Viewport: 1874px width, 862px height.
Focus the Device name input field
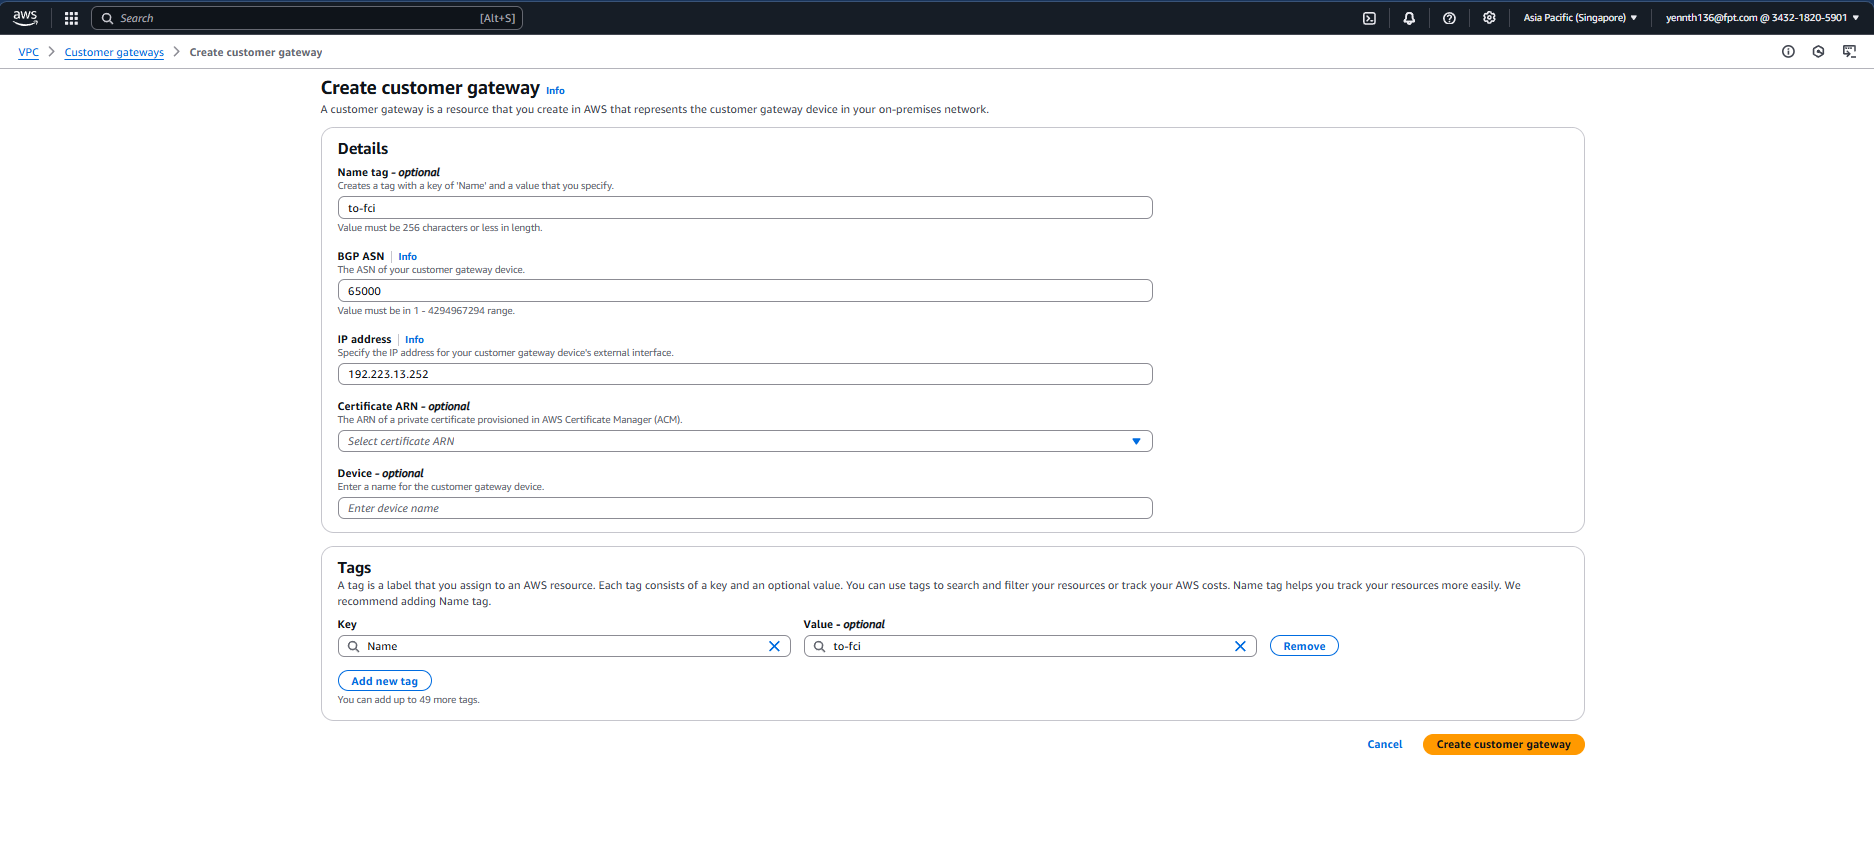coord(744,508)
